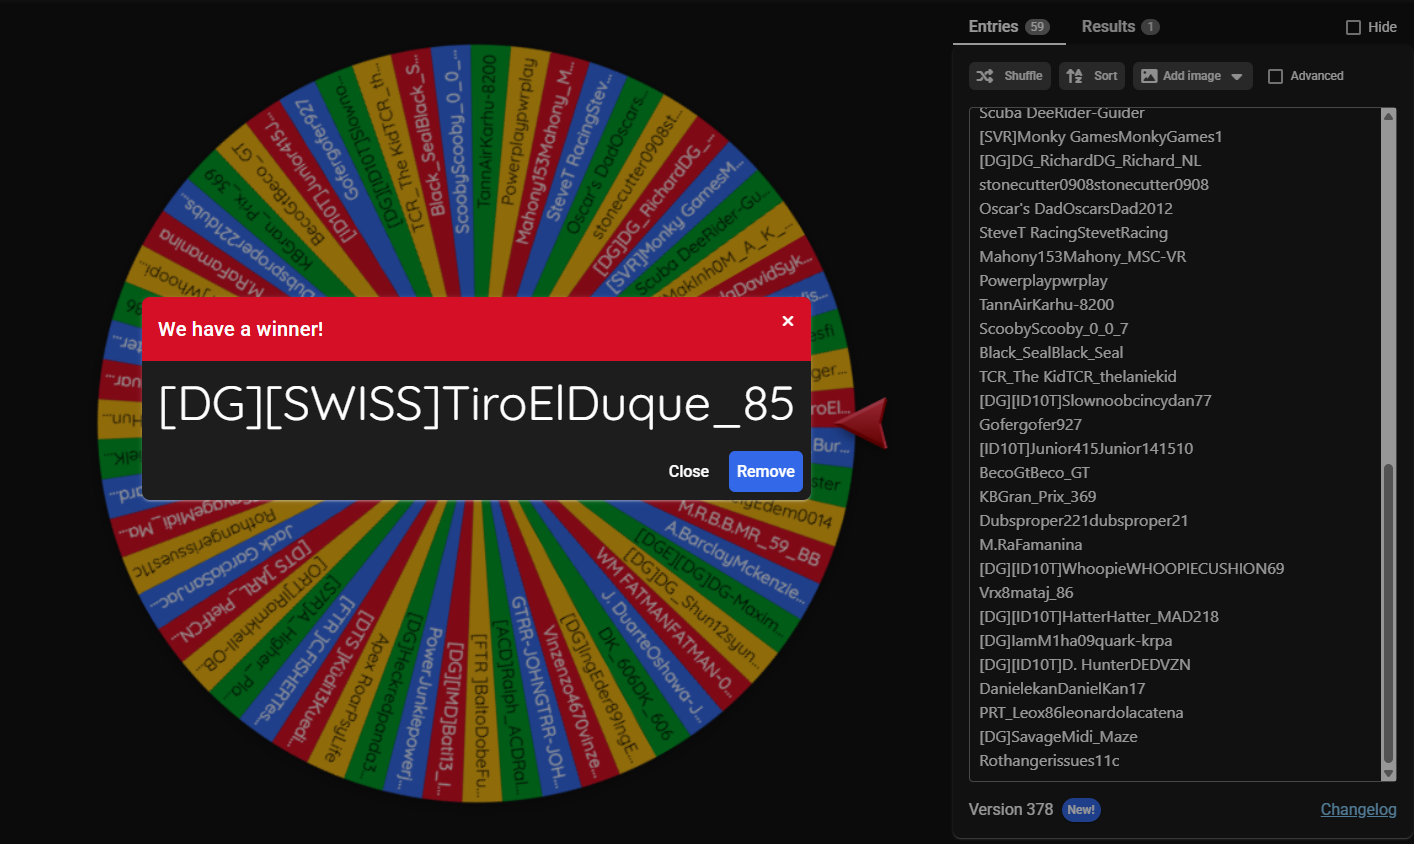Viewport: 1414px width, 844px height.
Task: Click the Entries count badge 59
Action: (1037, 27)
